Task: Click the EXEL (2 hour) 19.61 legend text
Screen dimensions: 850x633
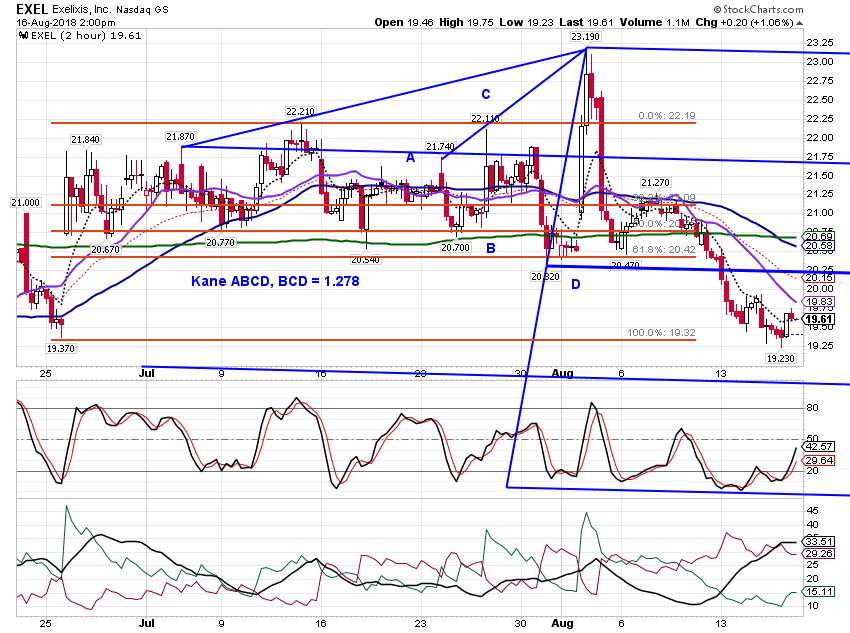Action: tap(86, 36)
